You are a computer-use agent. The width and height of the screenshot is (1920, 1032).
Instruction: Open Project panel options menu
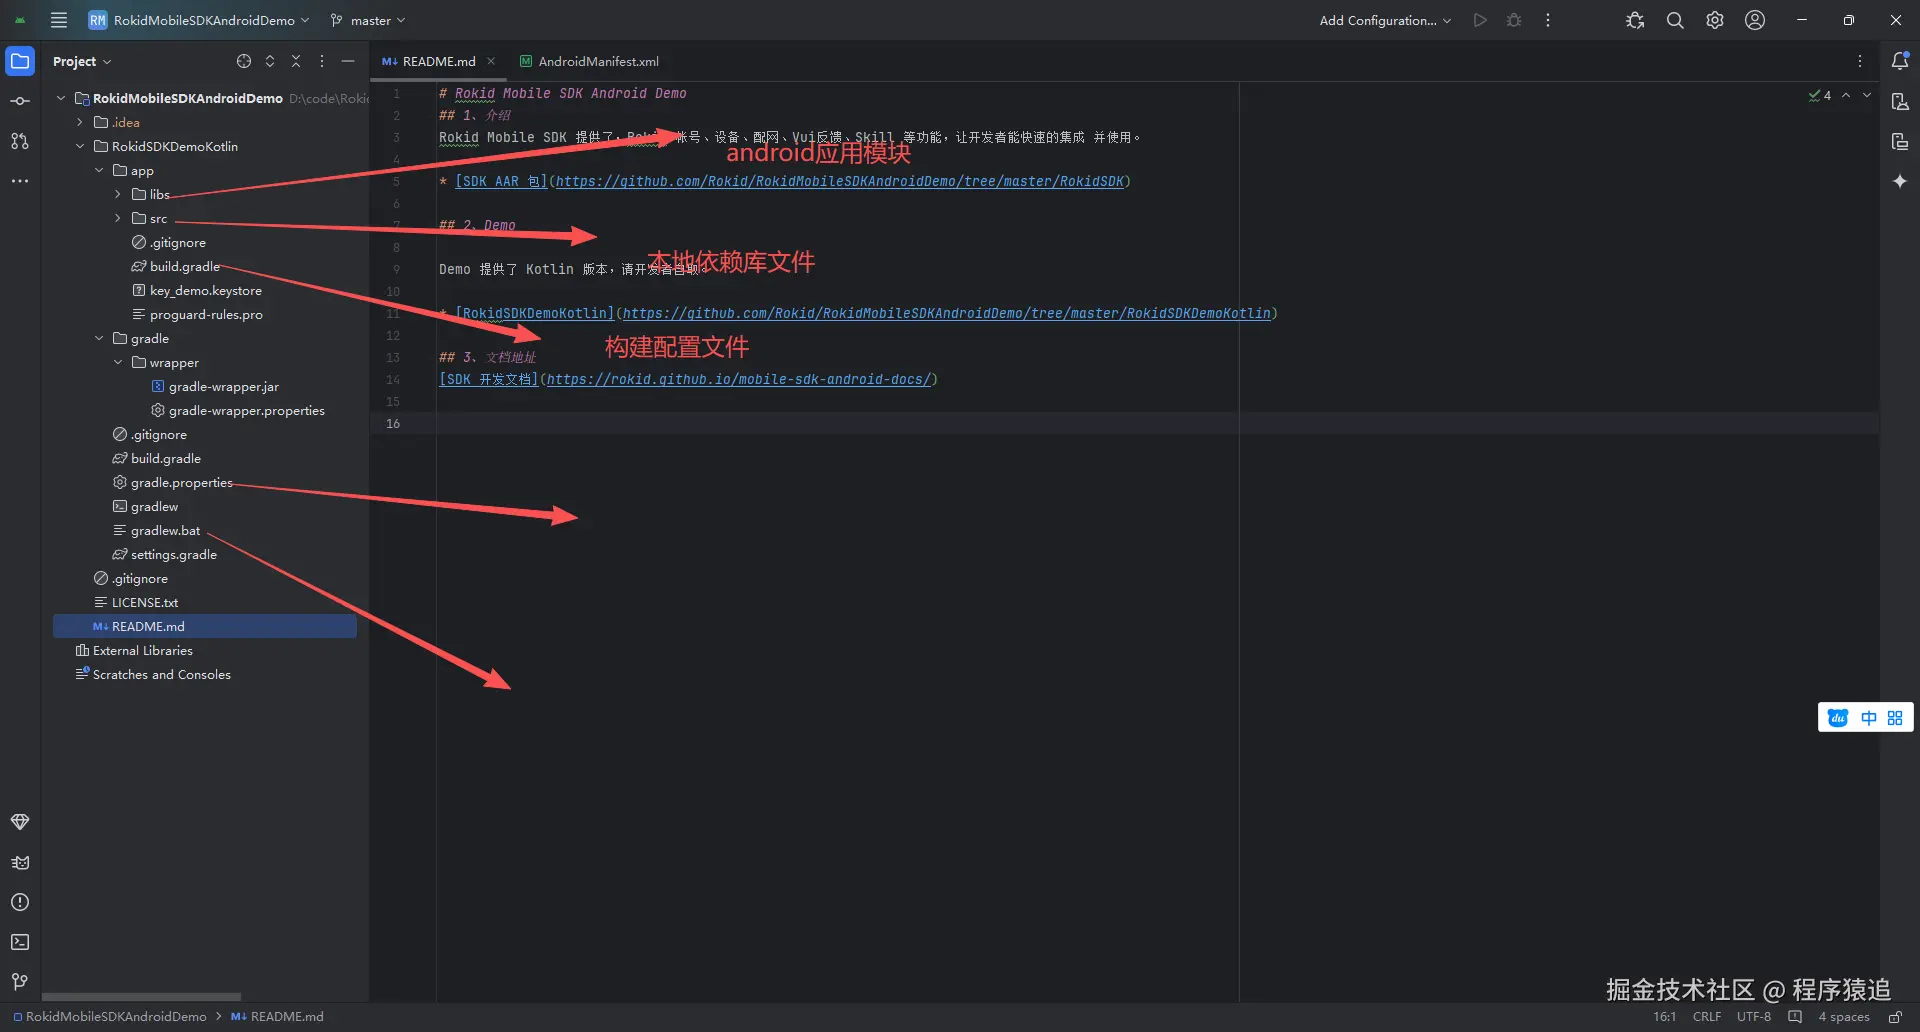pos(322,61)
